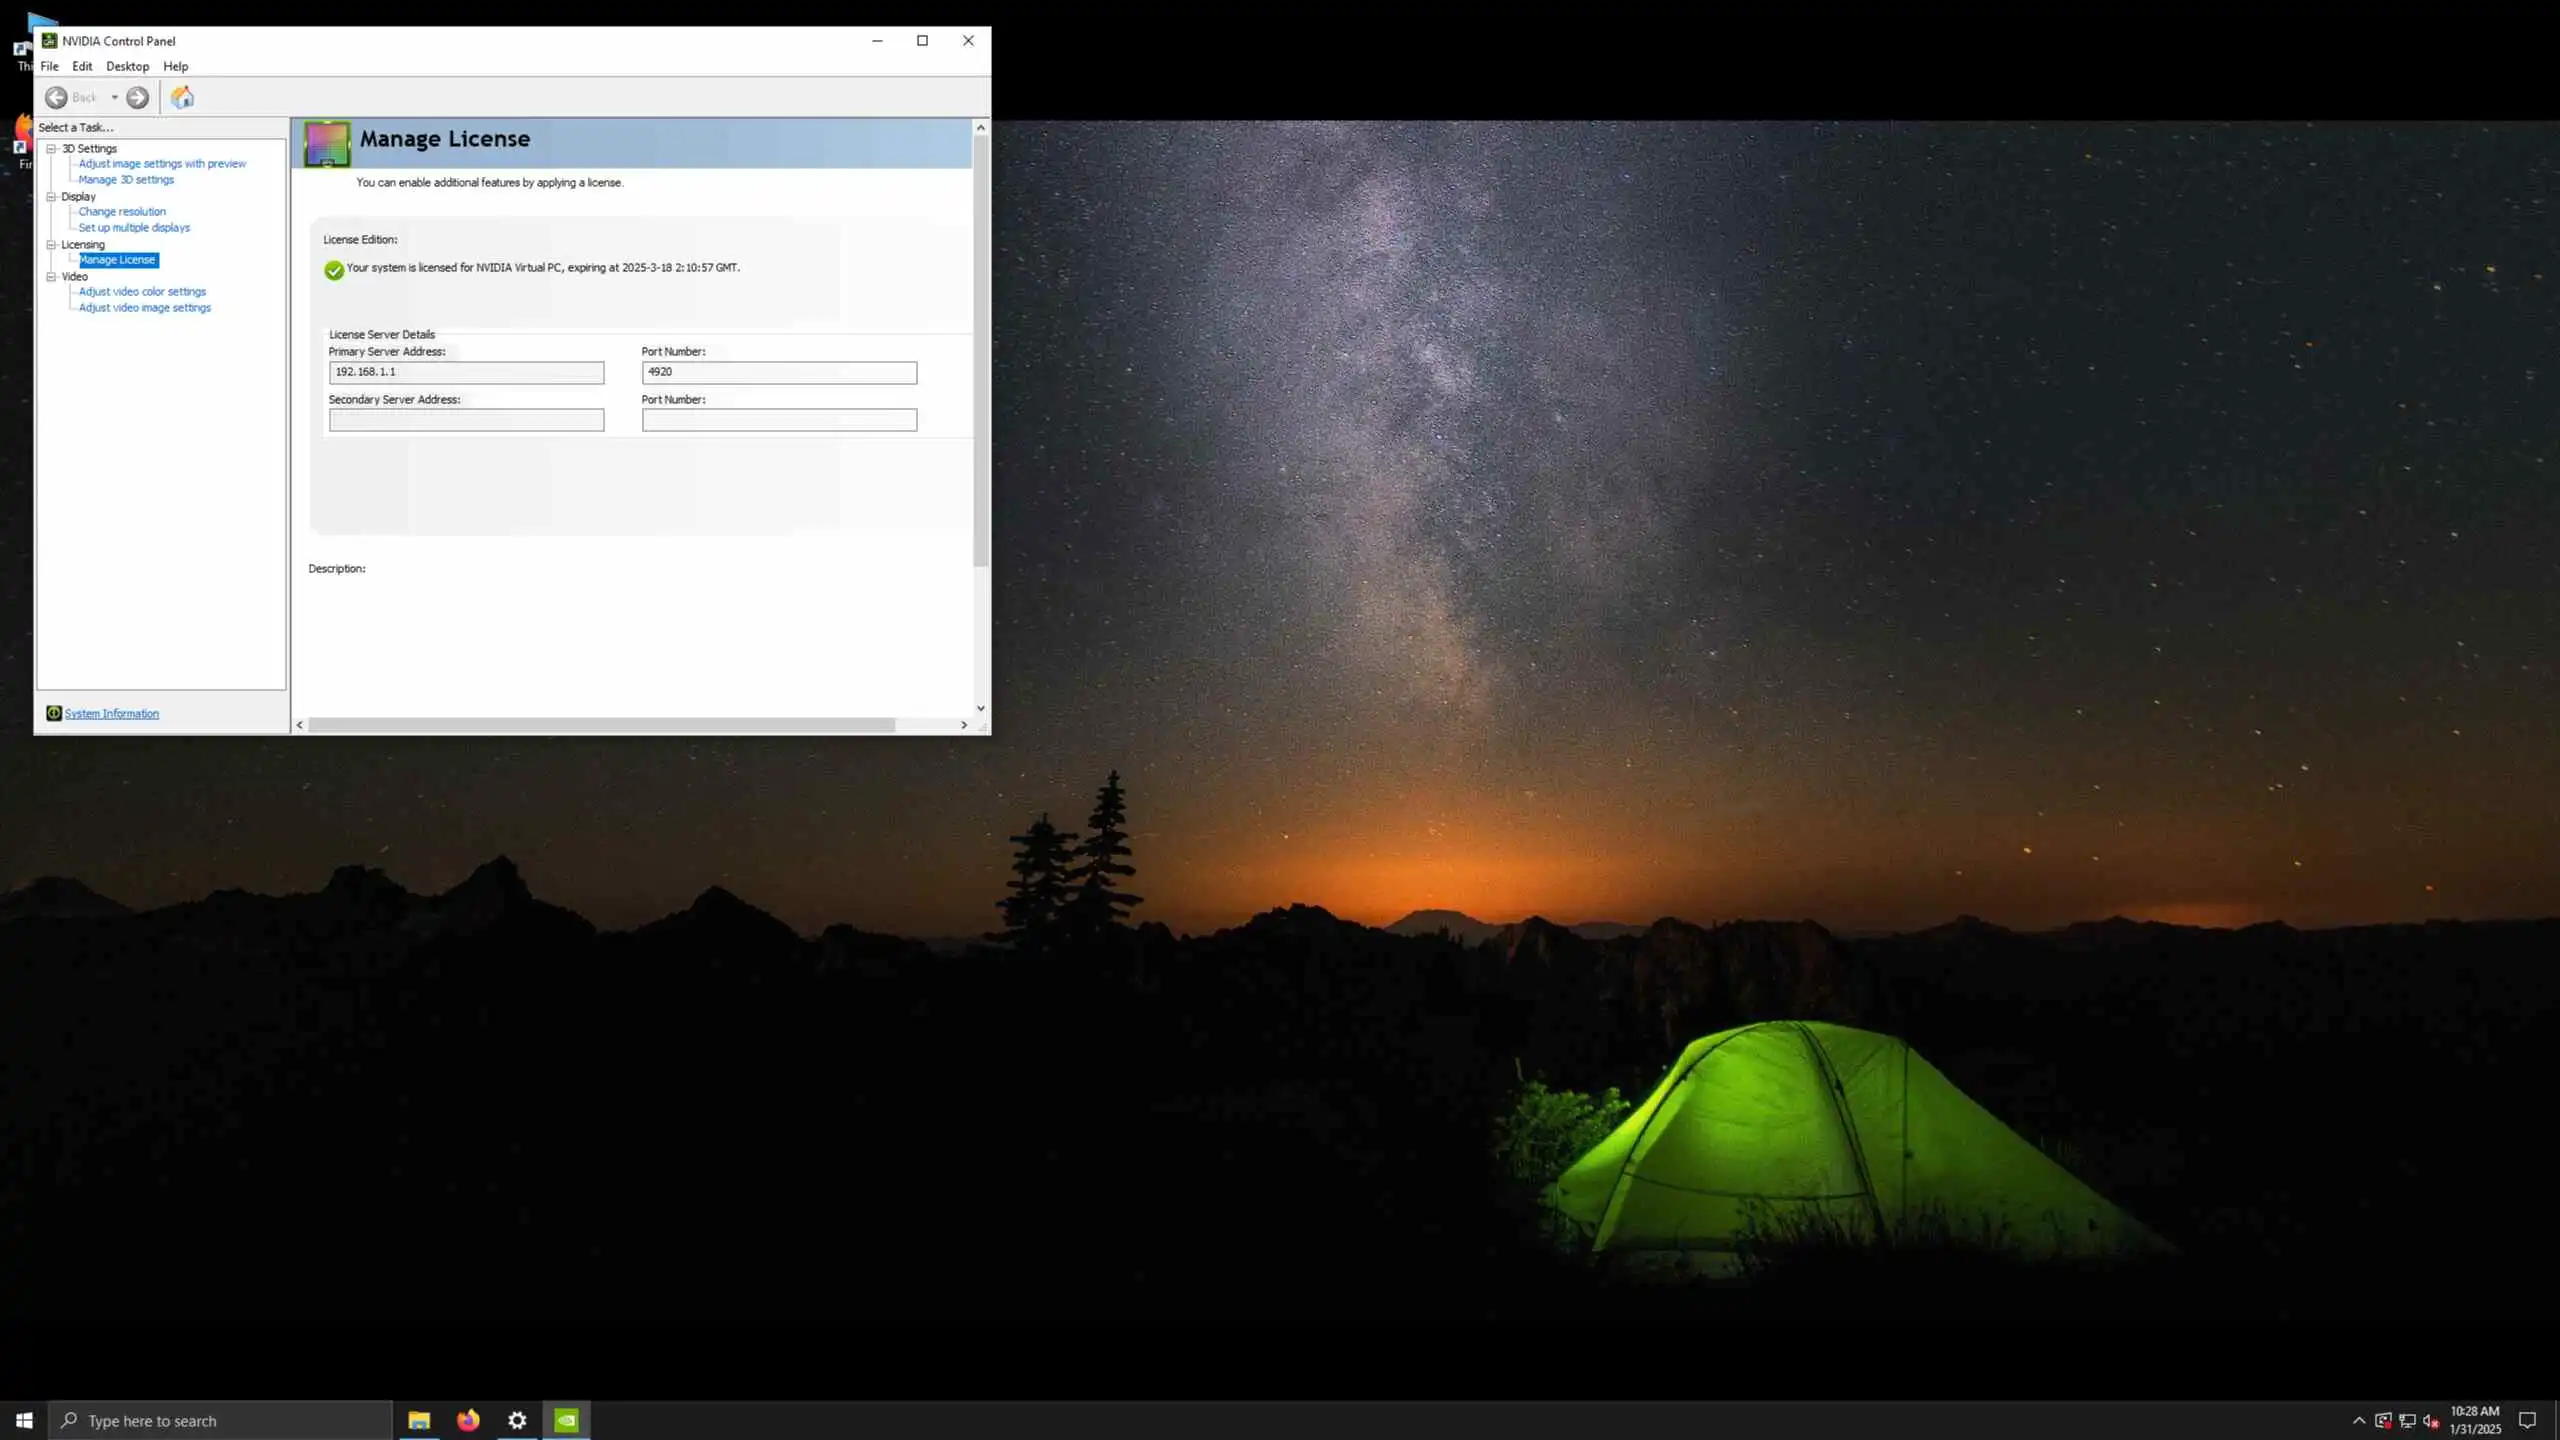Click the Back arrow toolbar icon

[x=56, y=97]
